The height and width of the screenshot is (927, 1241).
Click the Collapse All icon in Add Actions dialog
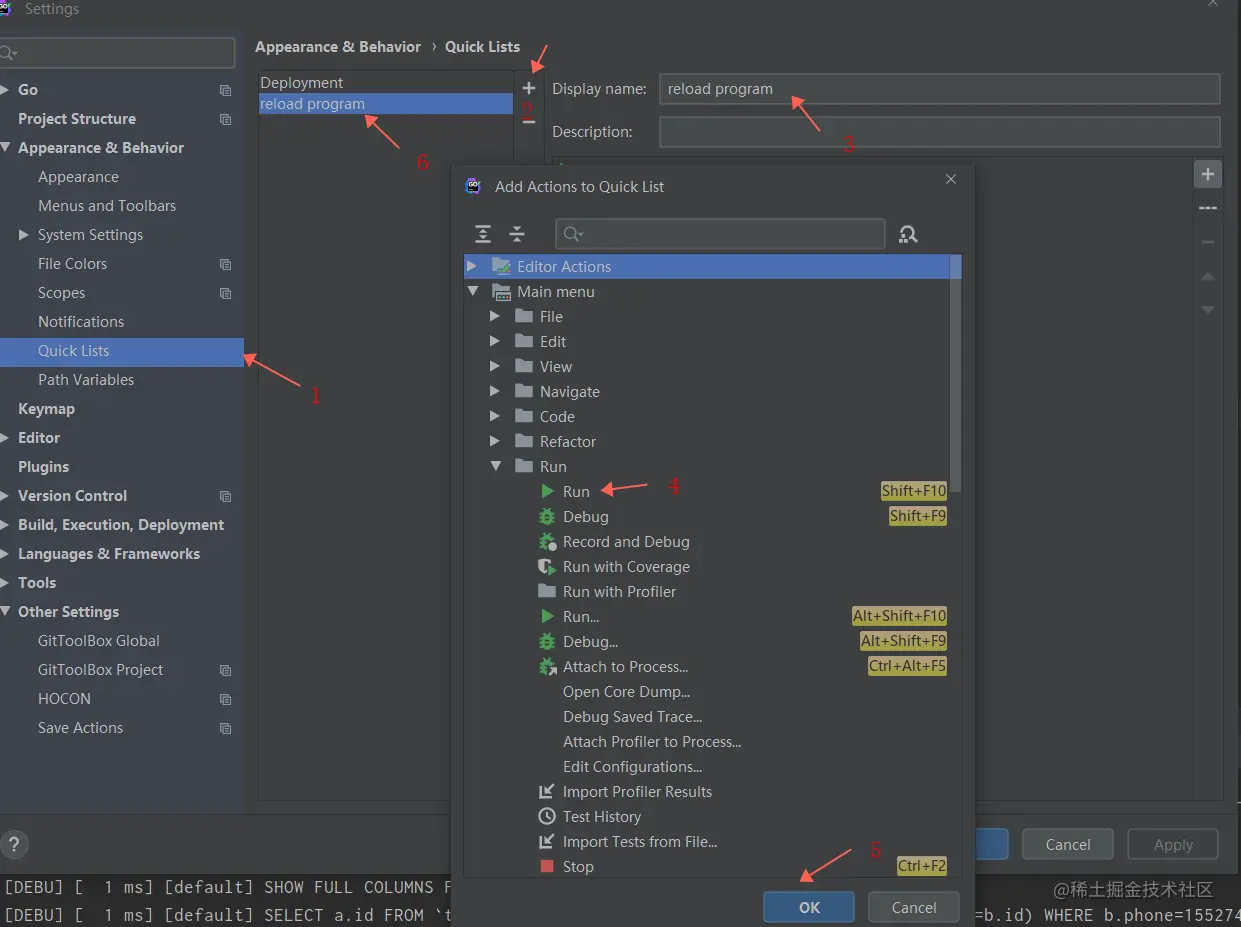517,234
